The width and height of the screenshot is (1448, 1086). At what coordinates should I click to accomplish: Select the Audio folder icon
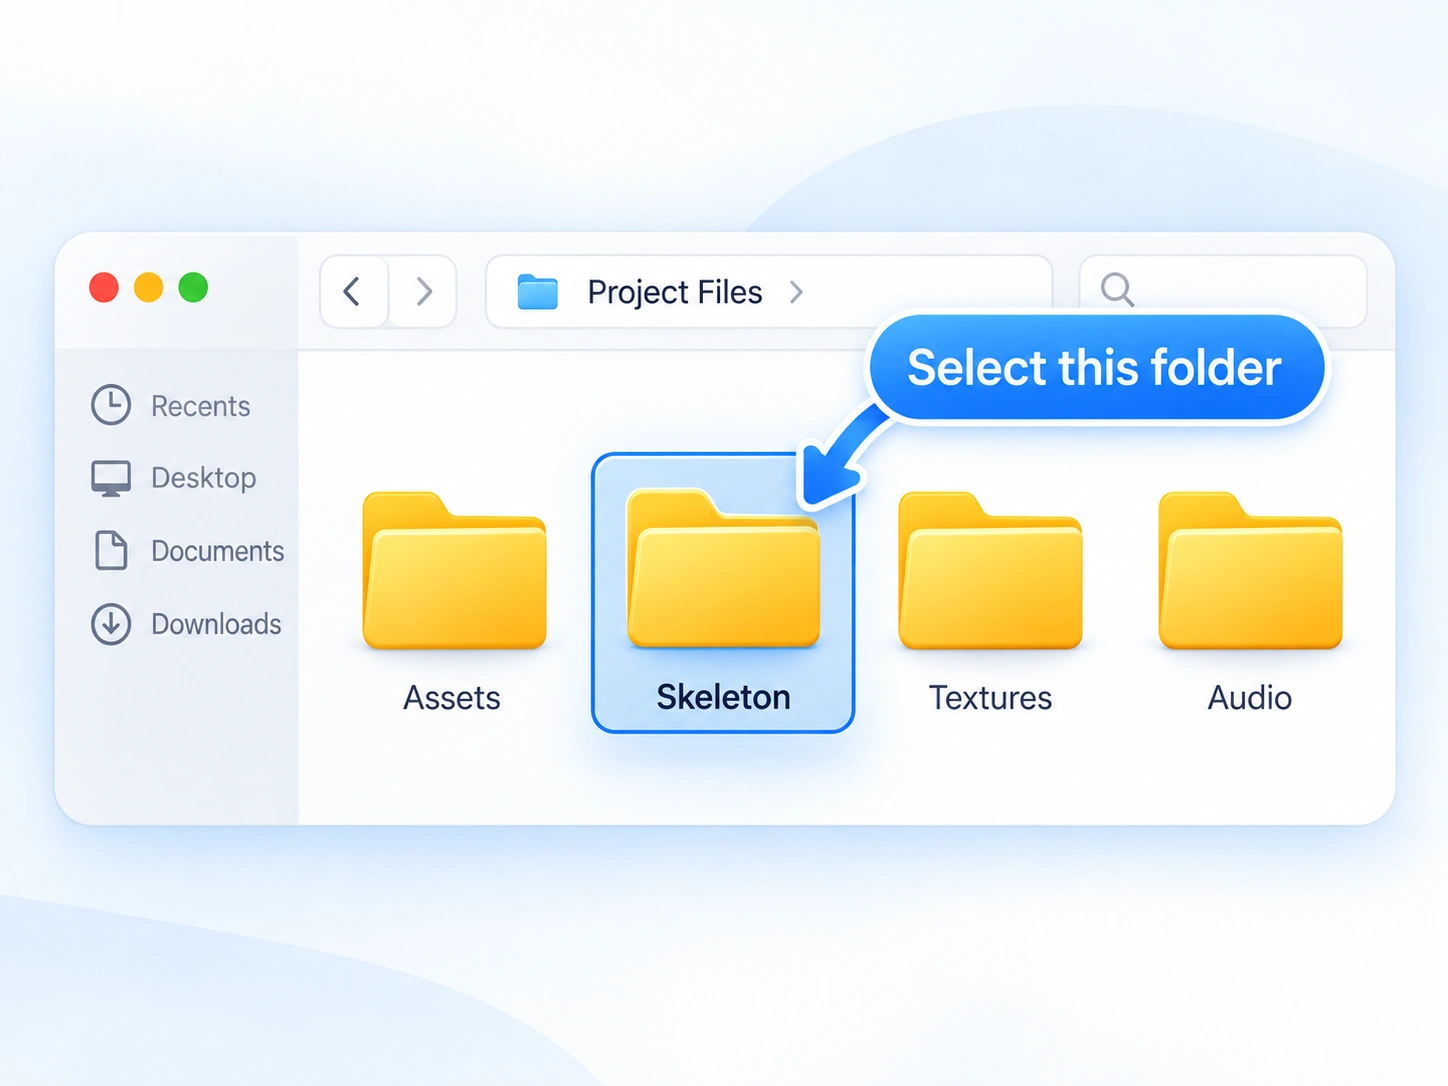point(1250,570)
